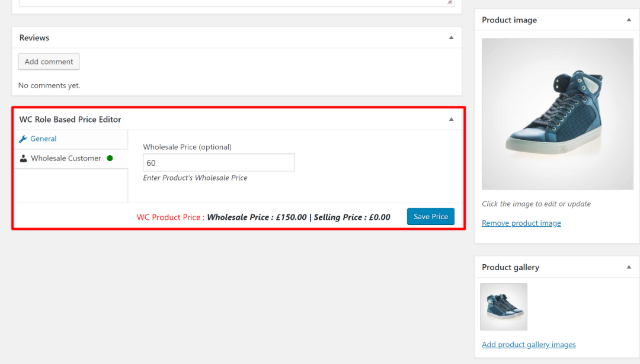Click the Save Price button
The image size is (640, 364).
[431, 216]
